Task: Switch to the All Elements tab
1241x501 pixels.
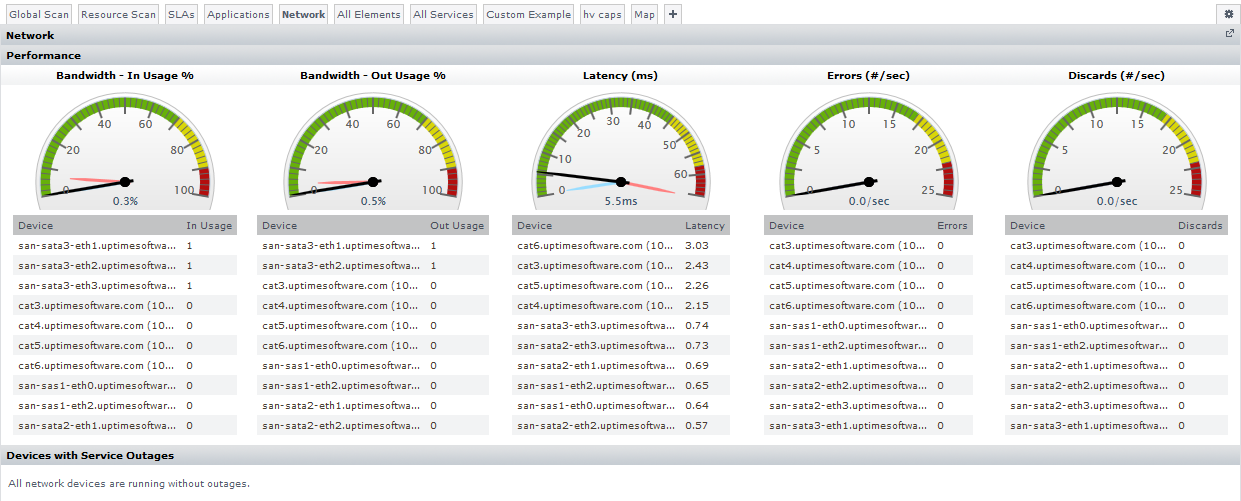Action: (369, 15)
